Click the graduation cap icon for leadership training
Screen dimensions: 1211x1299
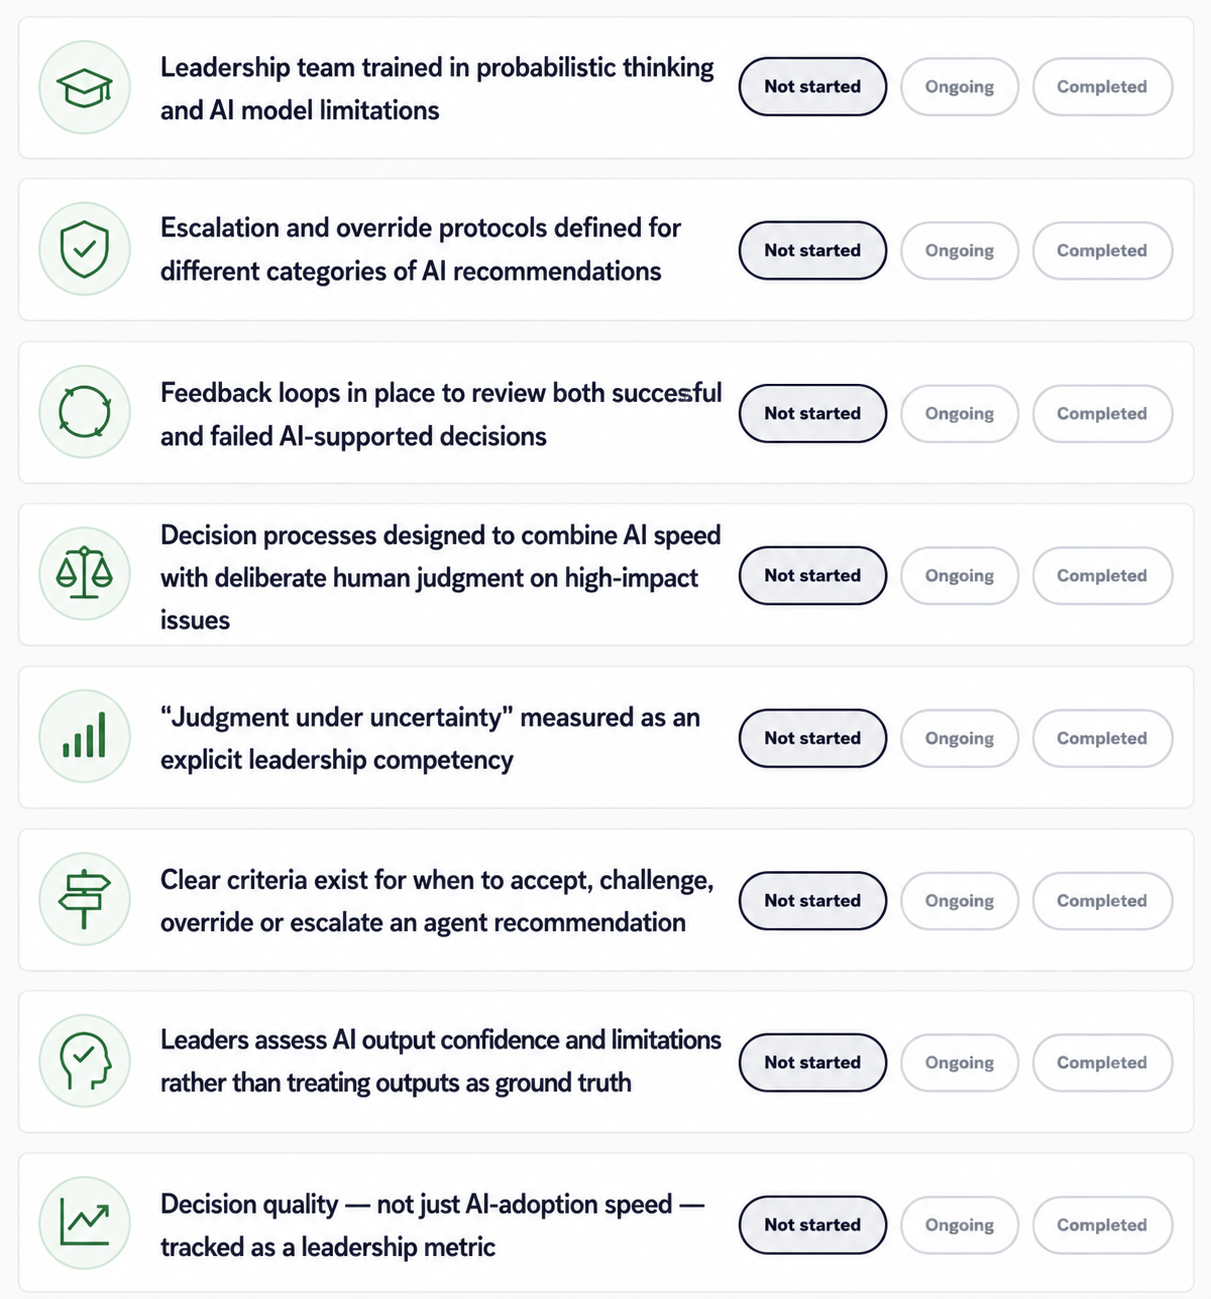(x=85, y=88)
